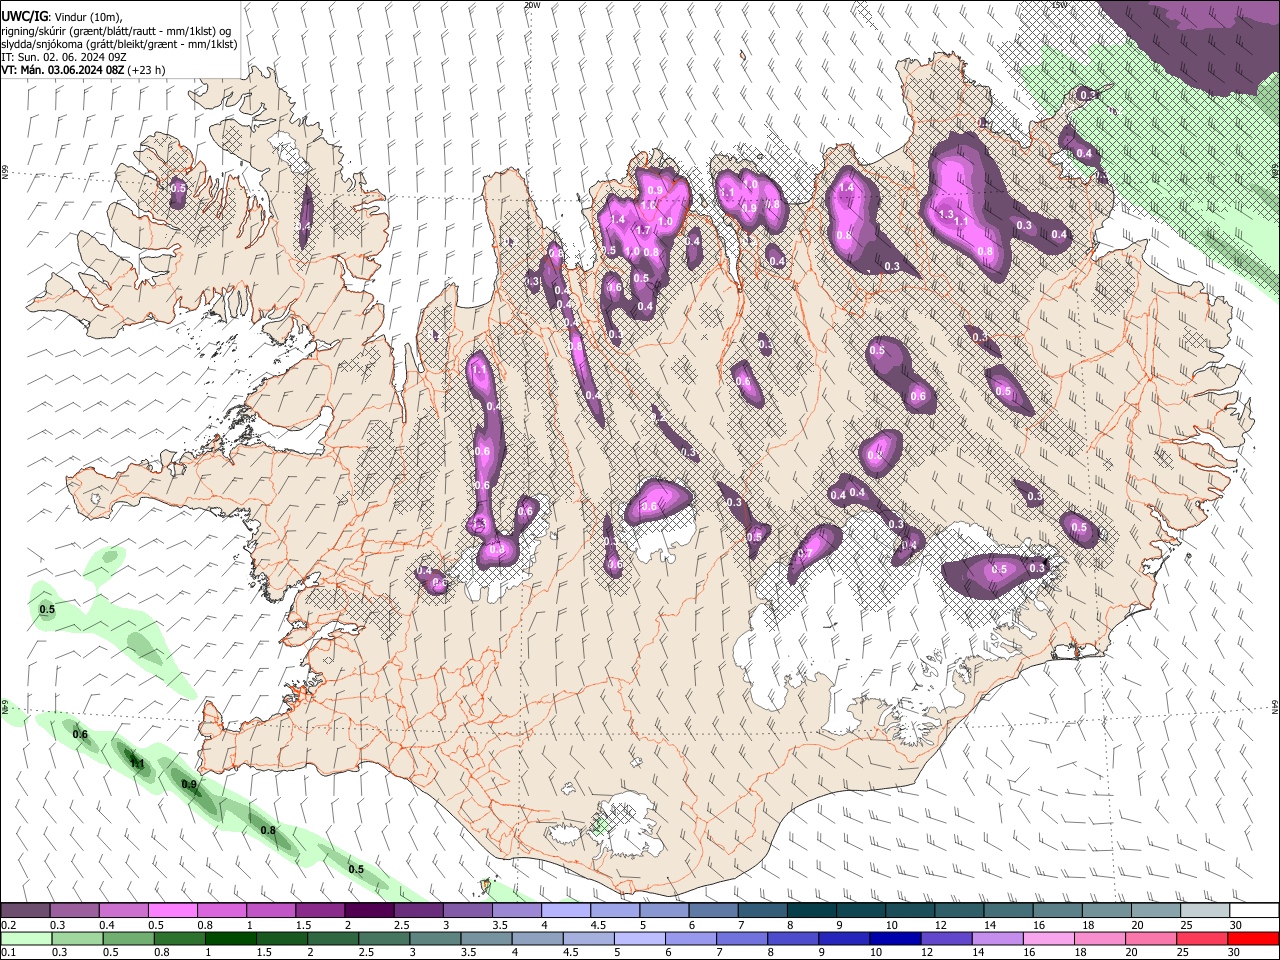Pick the grey-teal snow swatch labeled 14

(x=1008, y=911)
